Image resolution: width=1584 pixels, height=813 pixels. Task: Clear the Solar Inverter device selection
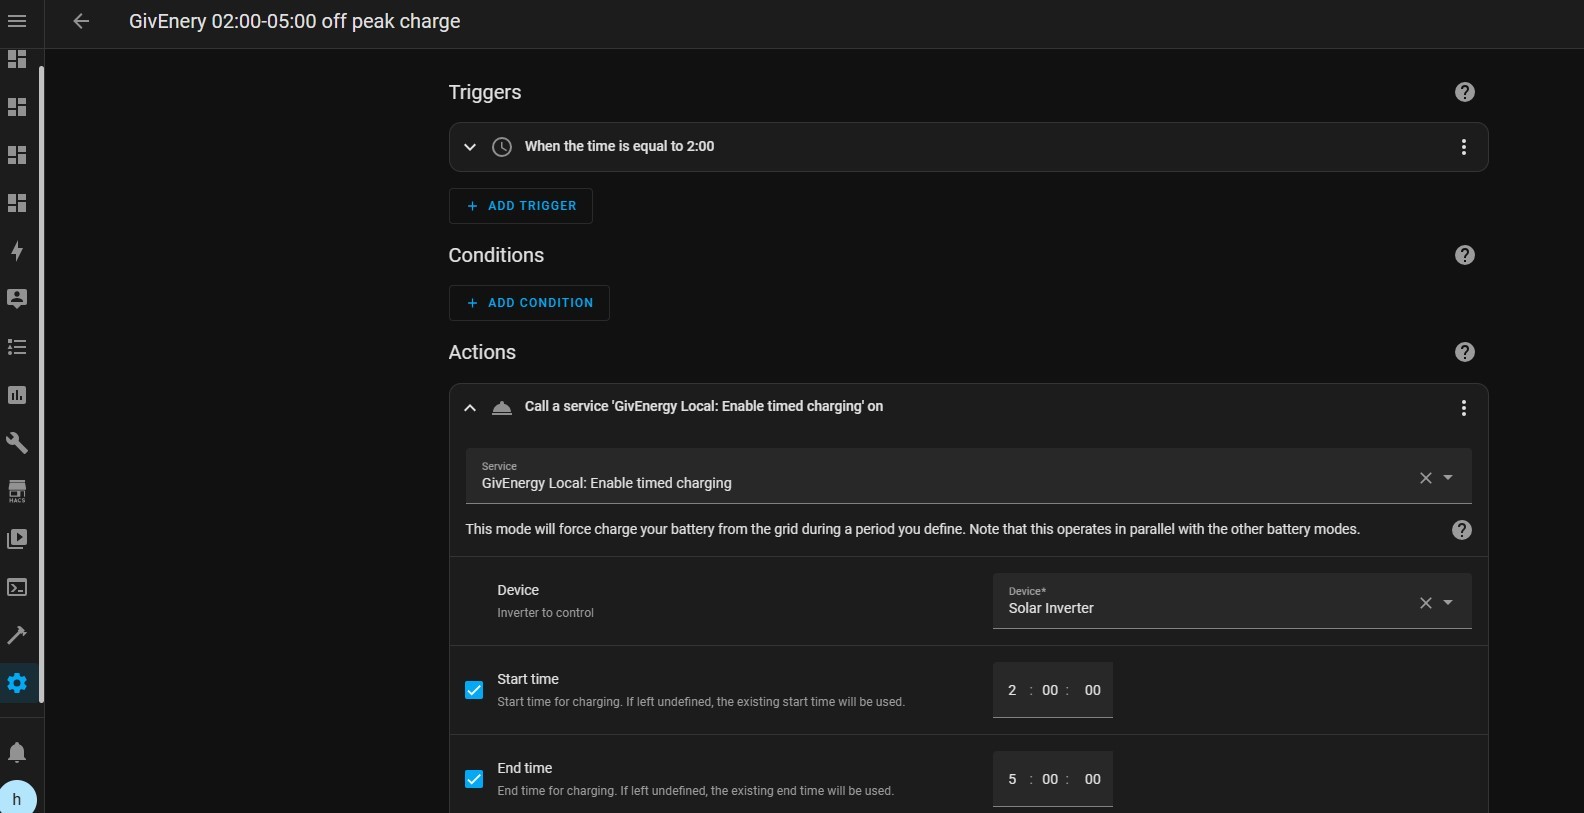point(1426,603)
